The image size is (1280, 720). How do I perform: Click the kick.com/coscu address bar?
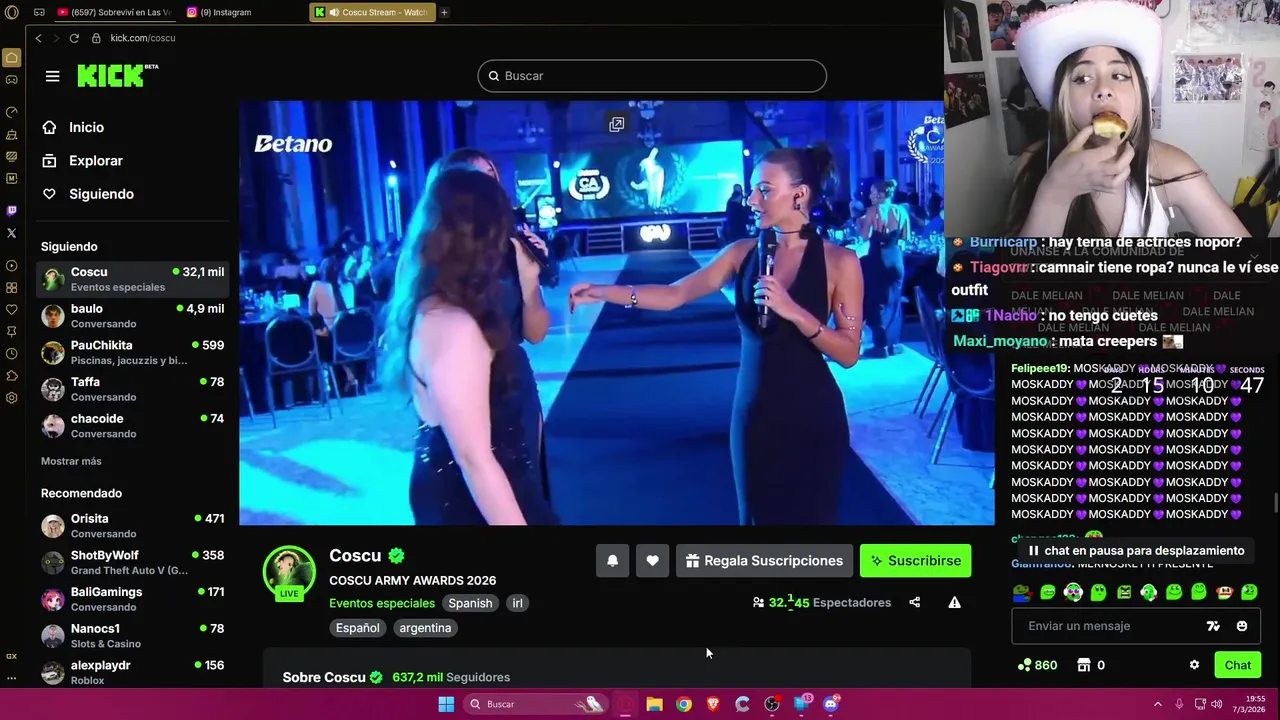point(143,38)
